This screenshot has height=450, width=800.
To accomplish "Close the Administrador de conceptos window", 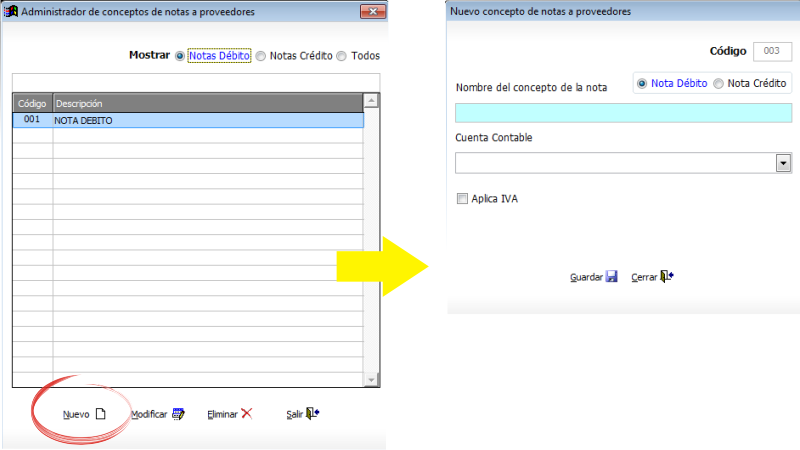I will [372, 11].
